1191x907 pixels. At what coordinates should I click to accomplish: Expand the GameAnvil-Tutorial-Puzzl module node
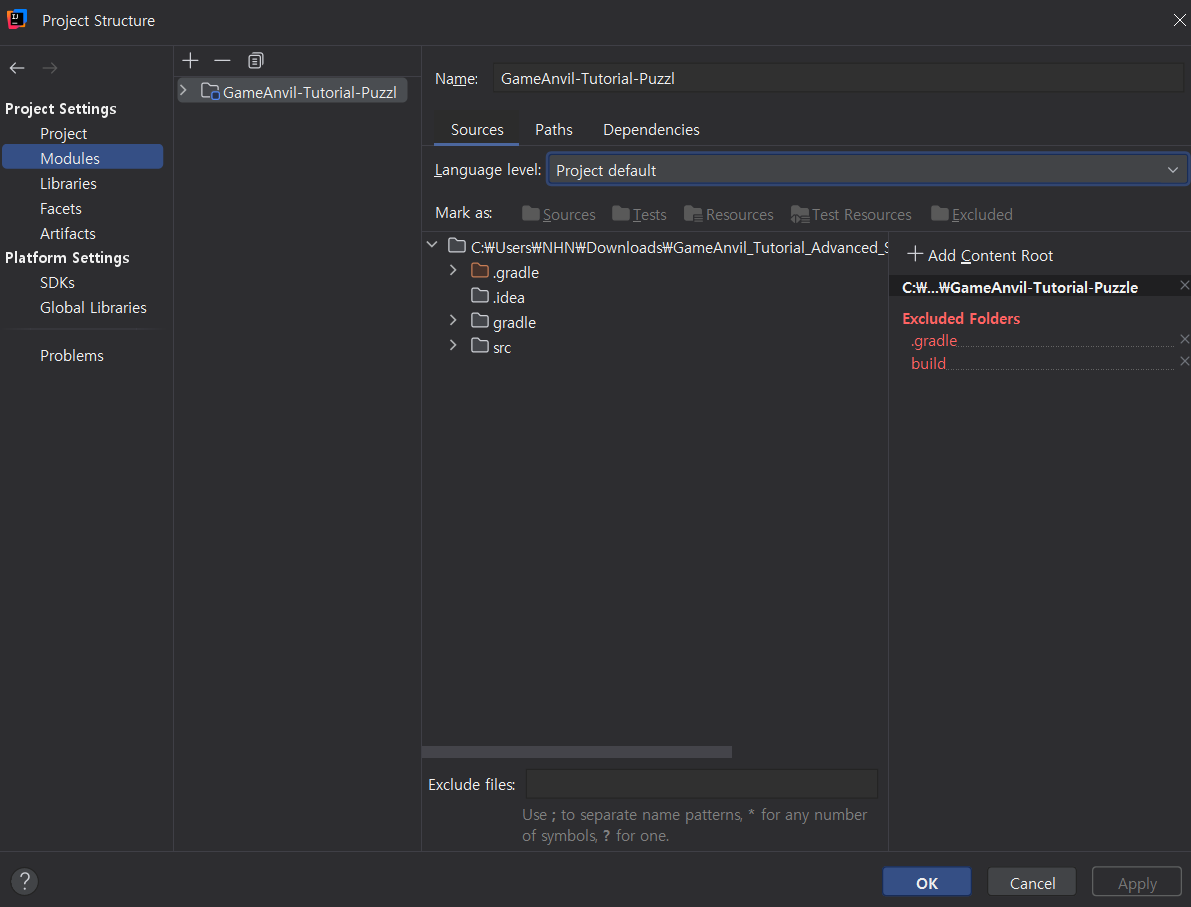183,91
